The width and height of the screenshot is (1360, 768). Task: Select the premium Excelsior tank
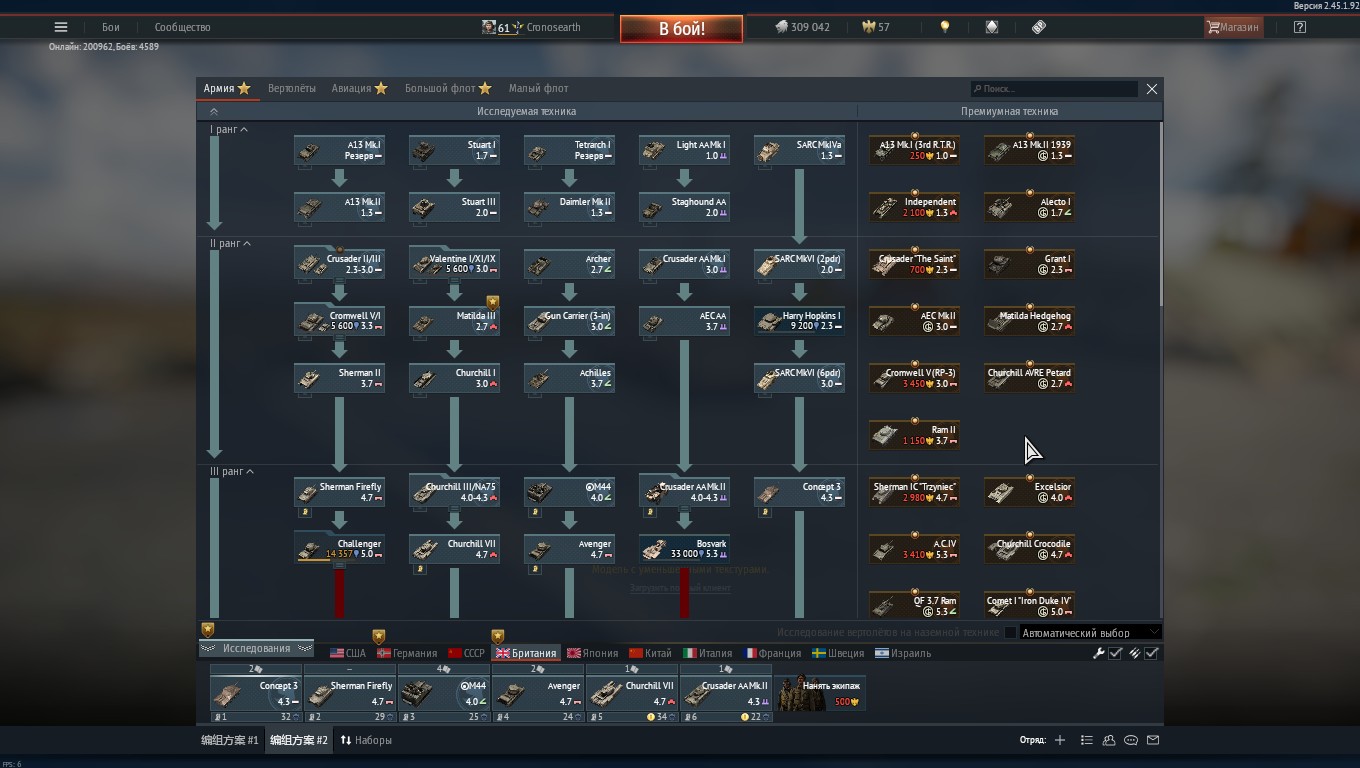tap(1029, 492)
